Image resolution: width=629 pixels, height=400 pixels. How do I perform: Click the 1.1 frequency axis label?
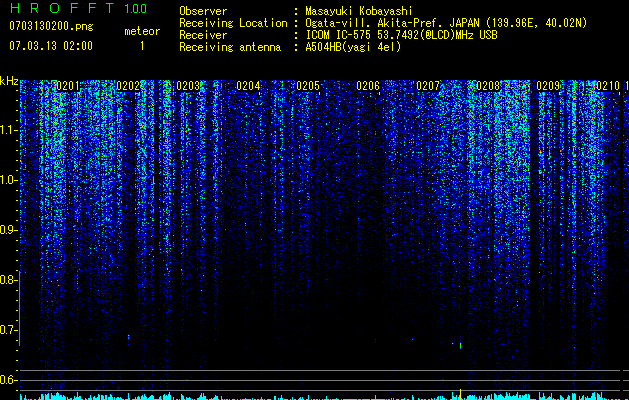click(8, 130)
